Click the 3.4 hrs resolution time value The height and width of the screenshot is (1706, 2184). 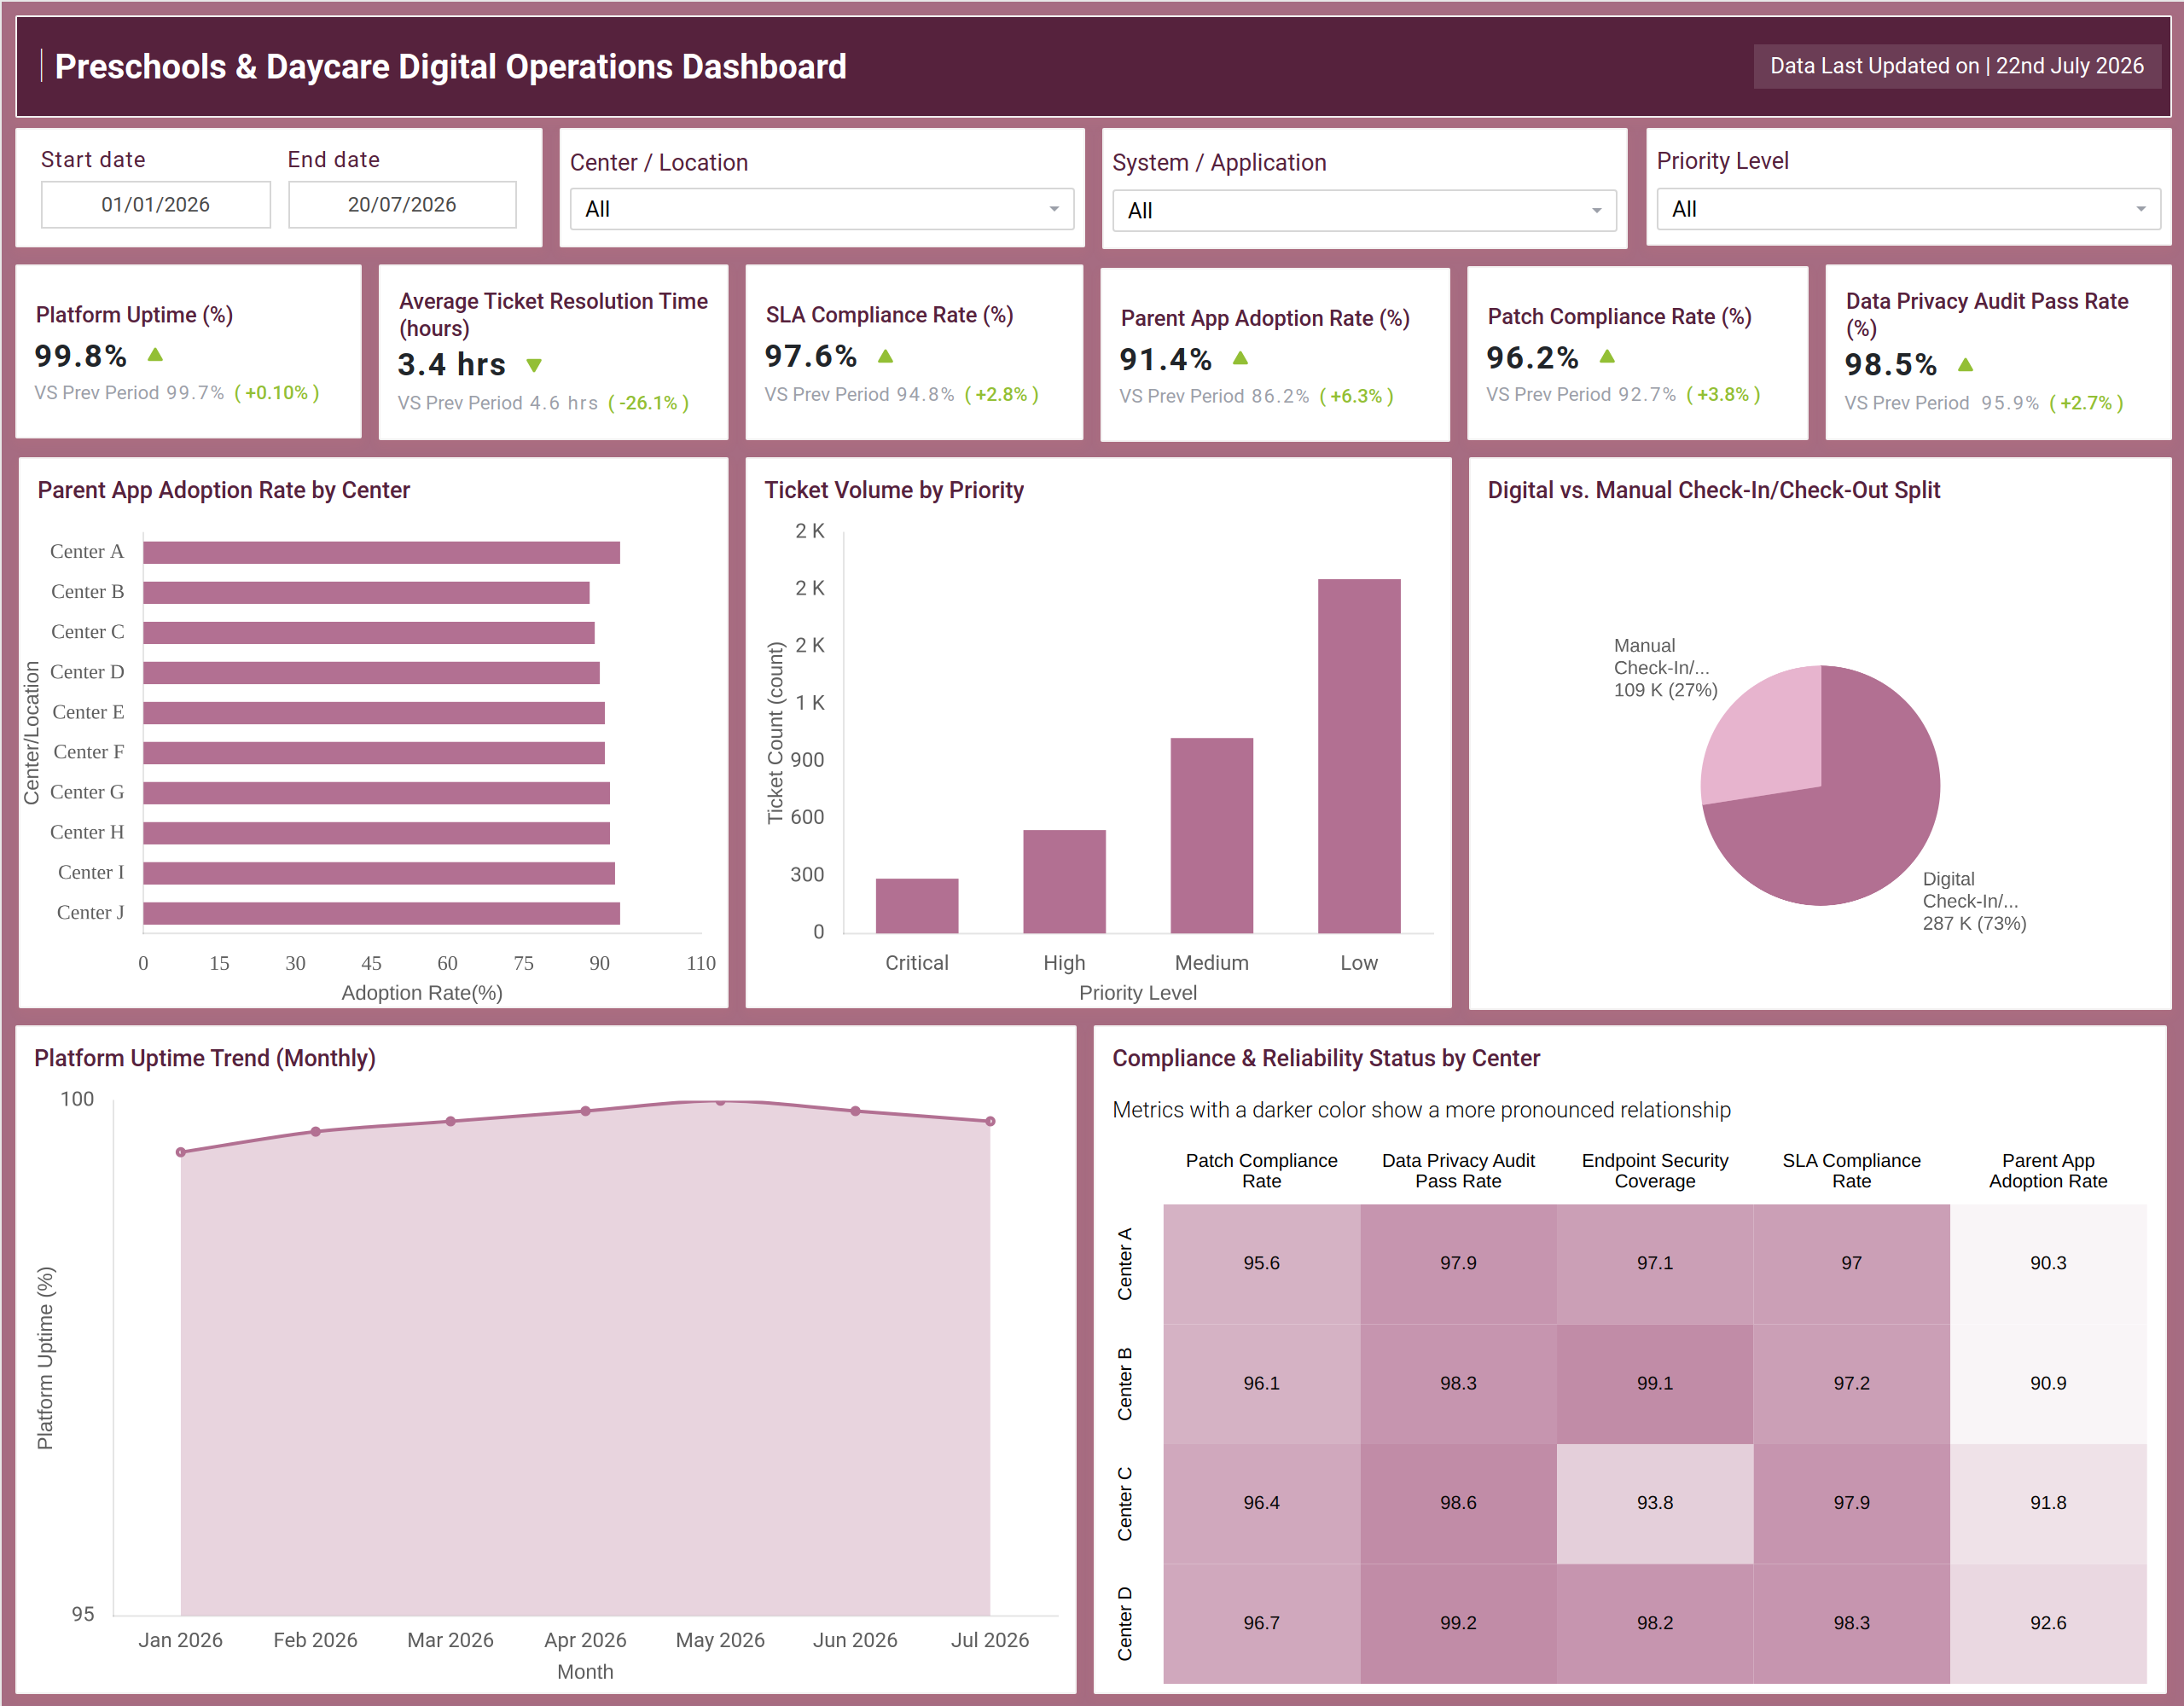pyautogui.click(x=451, y=364)
